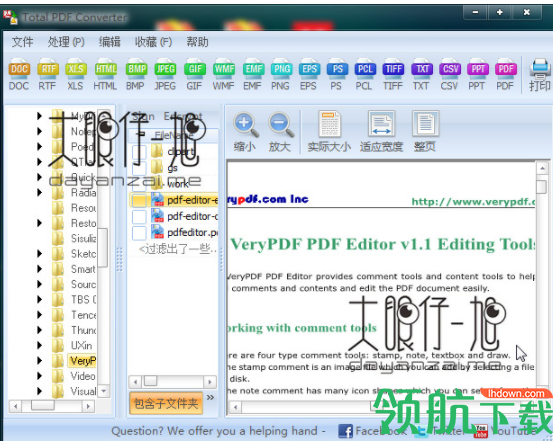
Task: Open the 处理 (P) menu
Action: click(66, 42)
